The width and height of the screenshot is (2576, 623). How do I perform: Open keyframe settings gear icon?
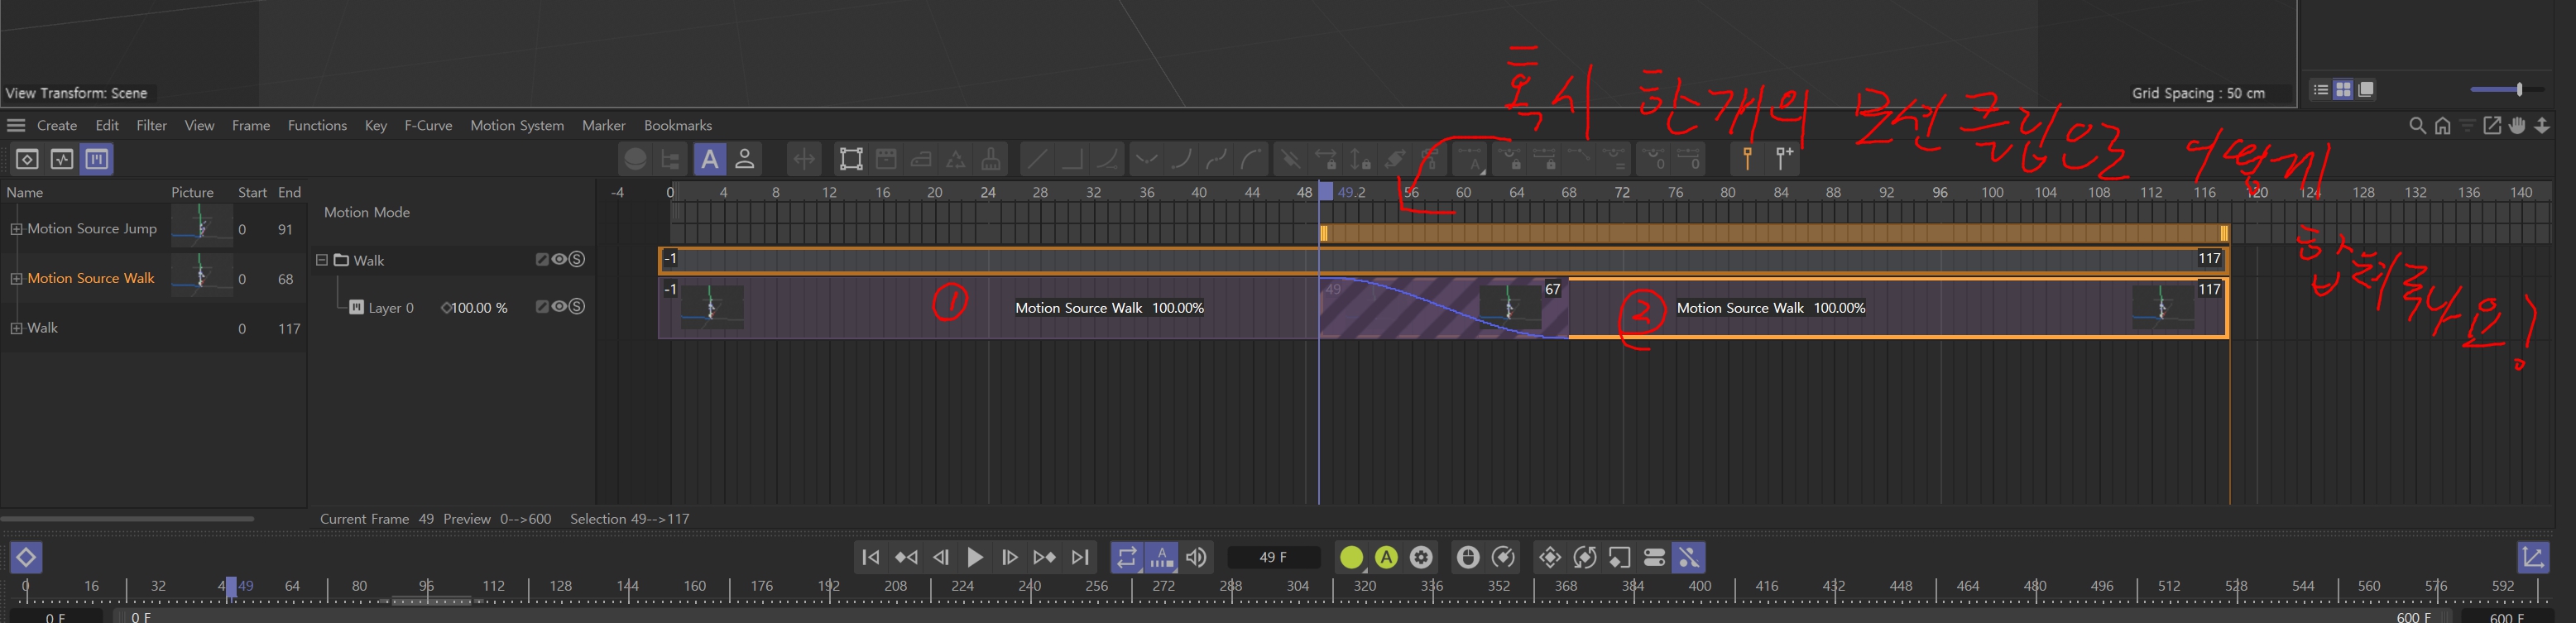click(x=1421, y=557)
